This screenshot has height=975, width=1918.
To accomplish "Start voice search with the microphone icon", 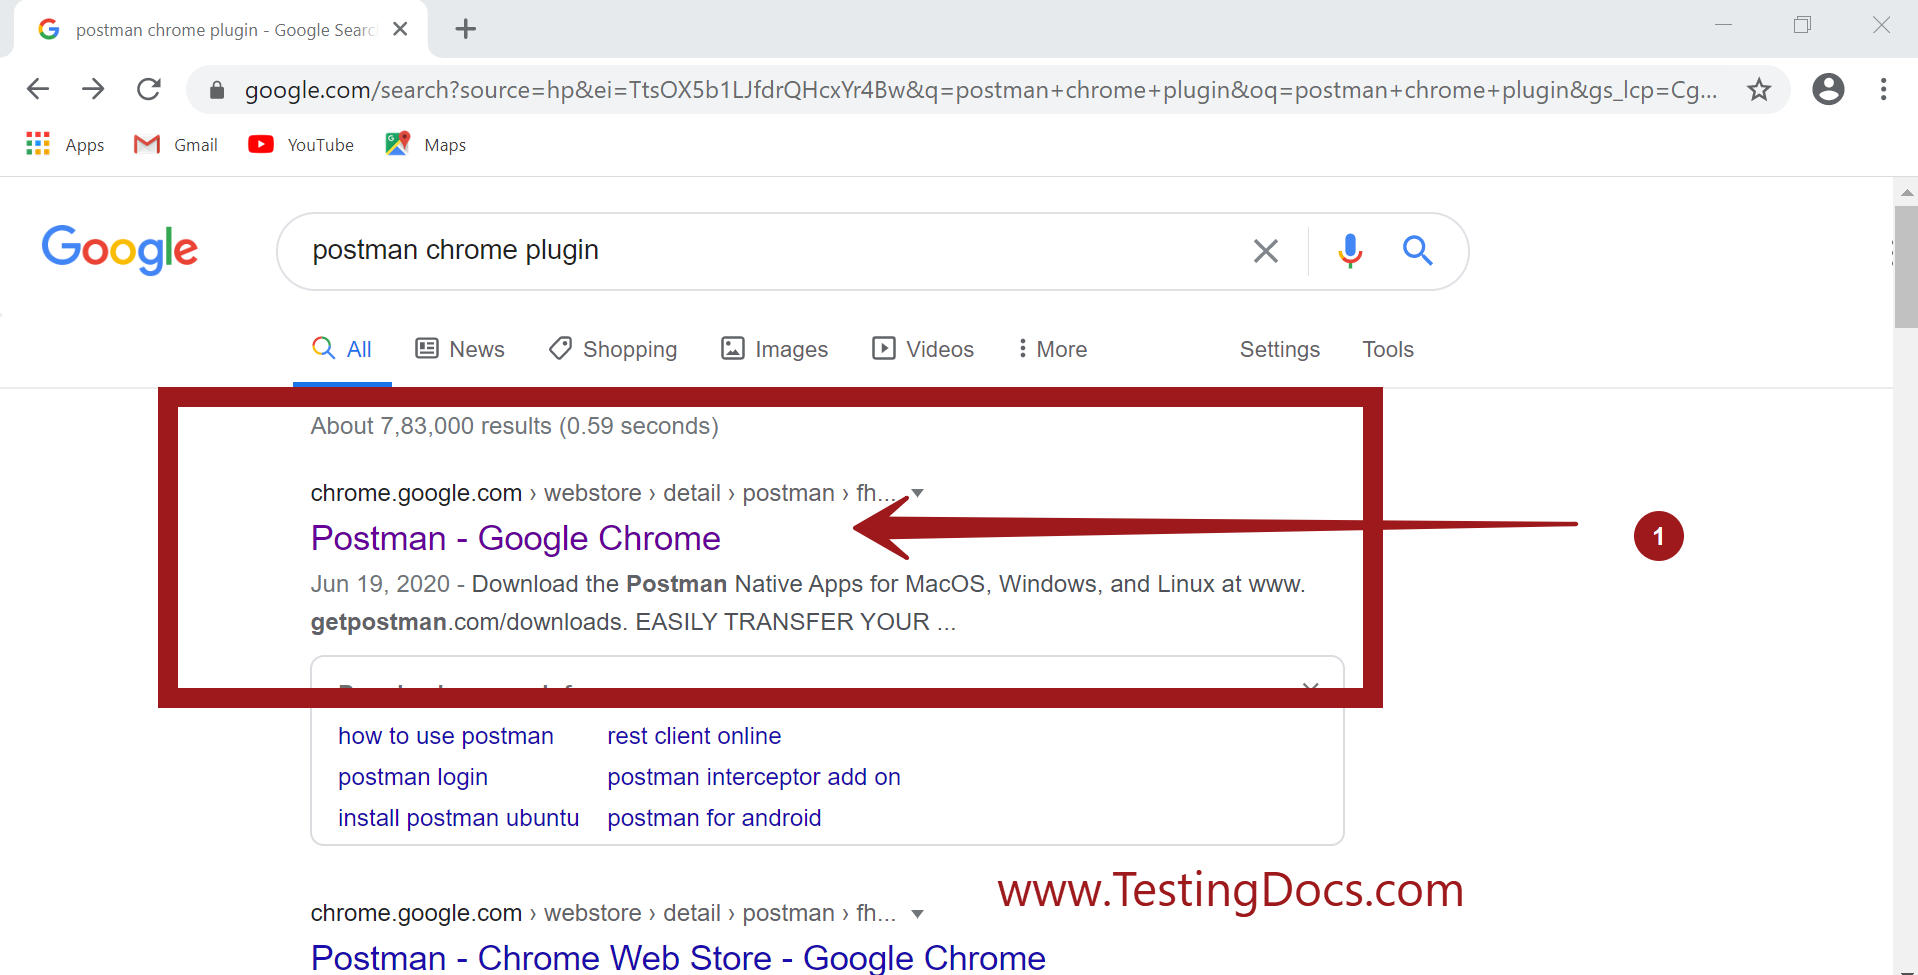I will [1350, 251].
